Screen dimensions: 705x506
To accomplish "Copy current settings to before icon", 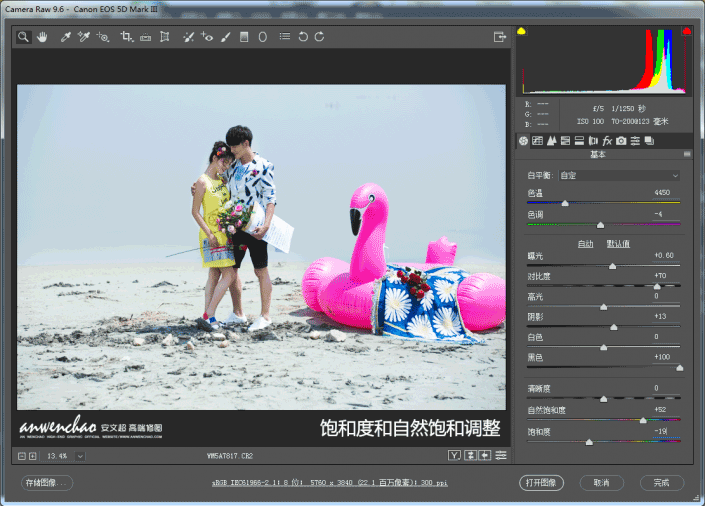I will tap(485, 456).
